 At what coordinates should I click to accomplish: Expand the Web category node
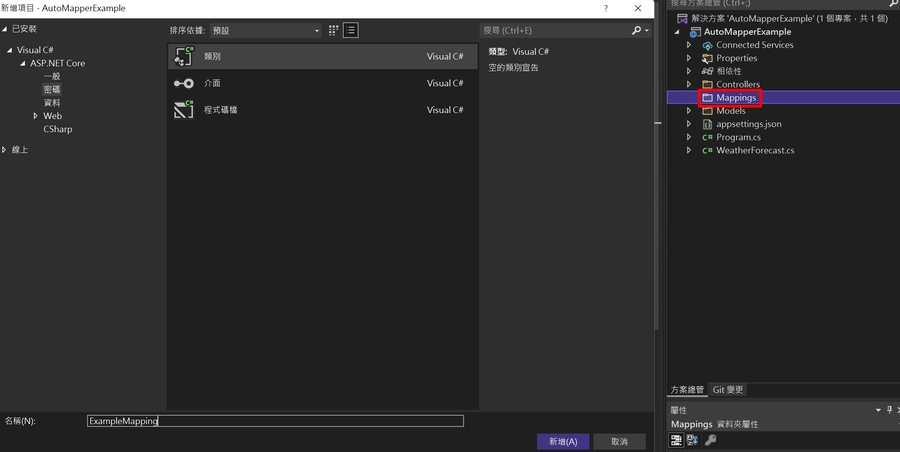click(x=35, y=116)
